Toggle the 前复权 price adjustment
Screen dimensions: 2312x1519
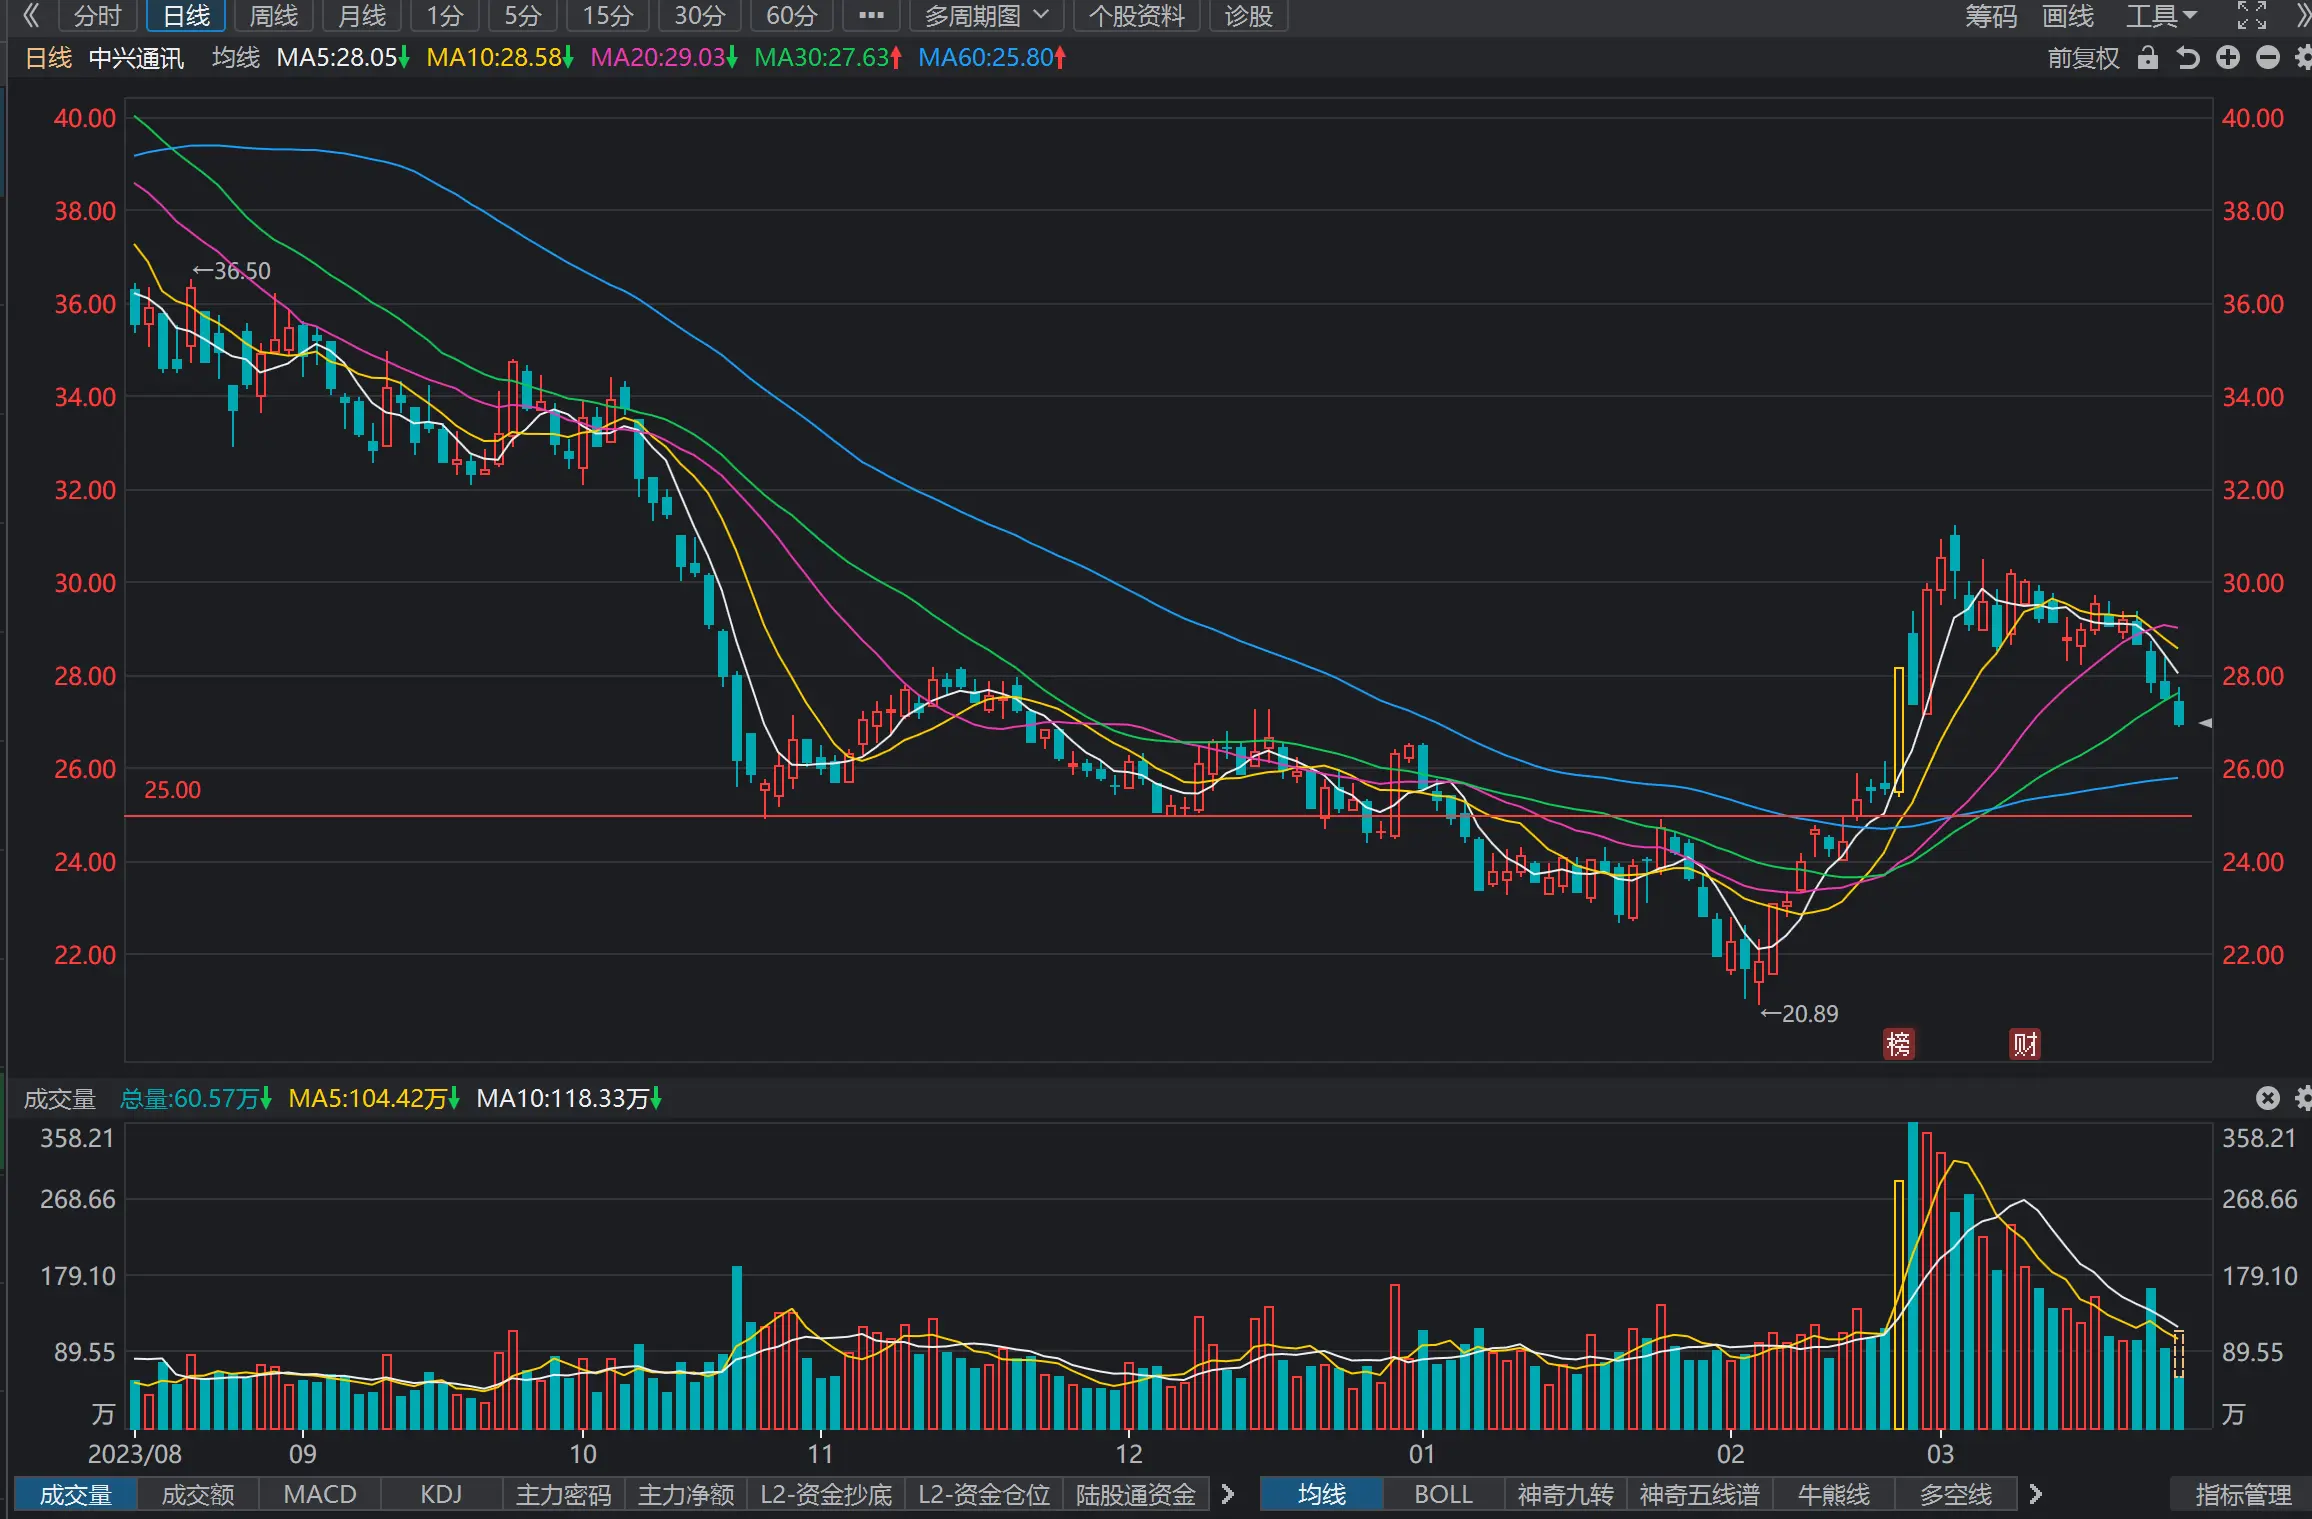pos(2083,58)
